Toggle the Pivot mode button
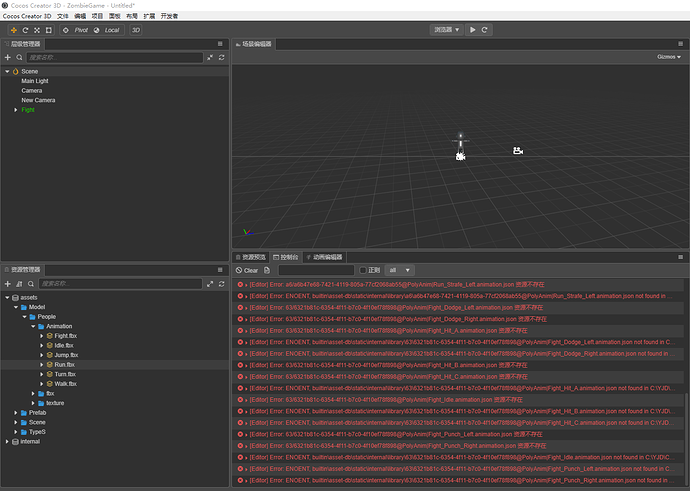690x491 pixels. click(75, 30)
